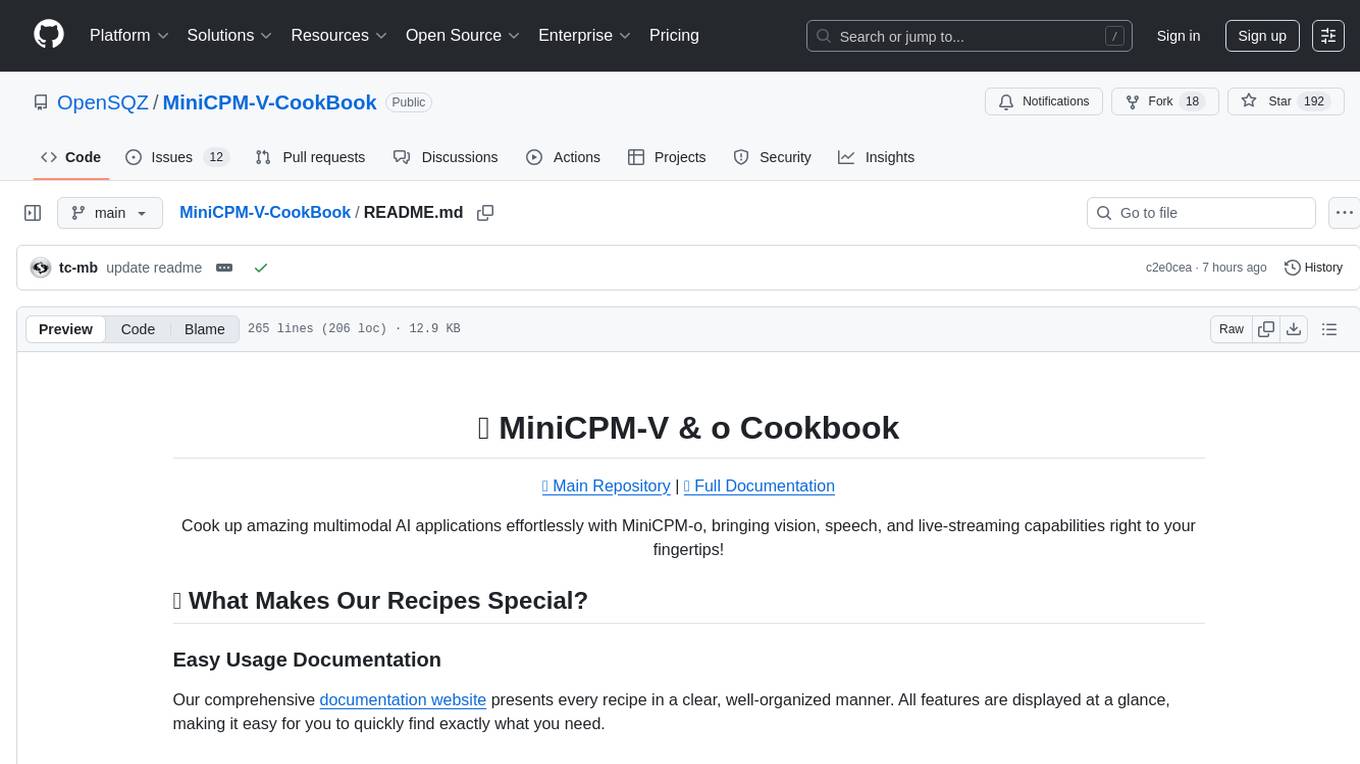Image resolution: width=1360 pixels, height=764 pixels.
Task: Follow the Main Repository link
Action: coord(606,486)
